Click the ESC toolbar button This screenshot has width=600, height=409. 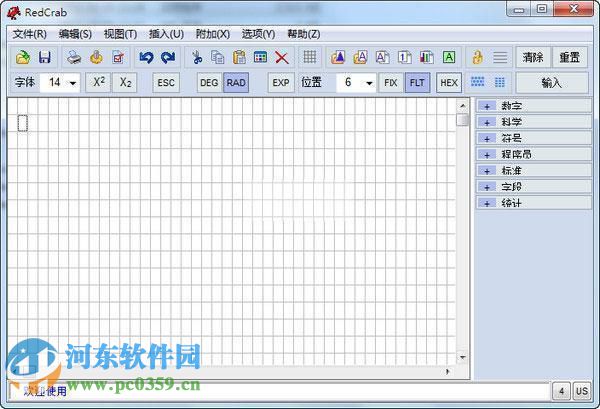coord(166,83)
